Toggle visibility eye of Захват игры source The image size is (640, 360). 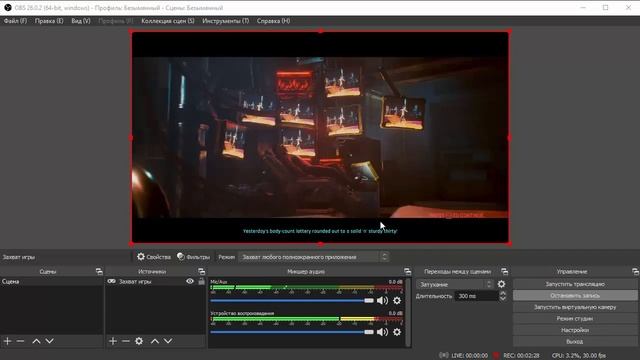tap(190, 281)
